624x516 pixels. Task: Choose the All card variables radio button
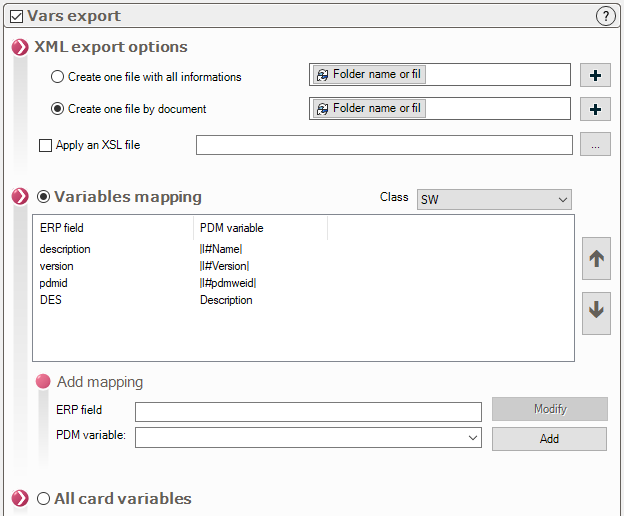click(43, 499)
